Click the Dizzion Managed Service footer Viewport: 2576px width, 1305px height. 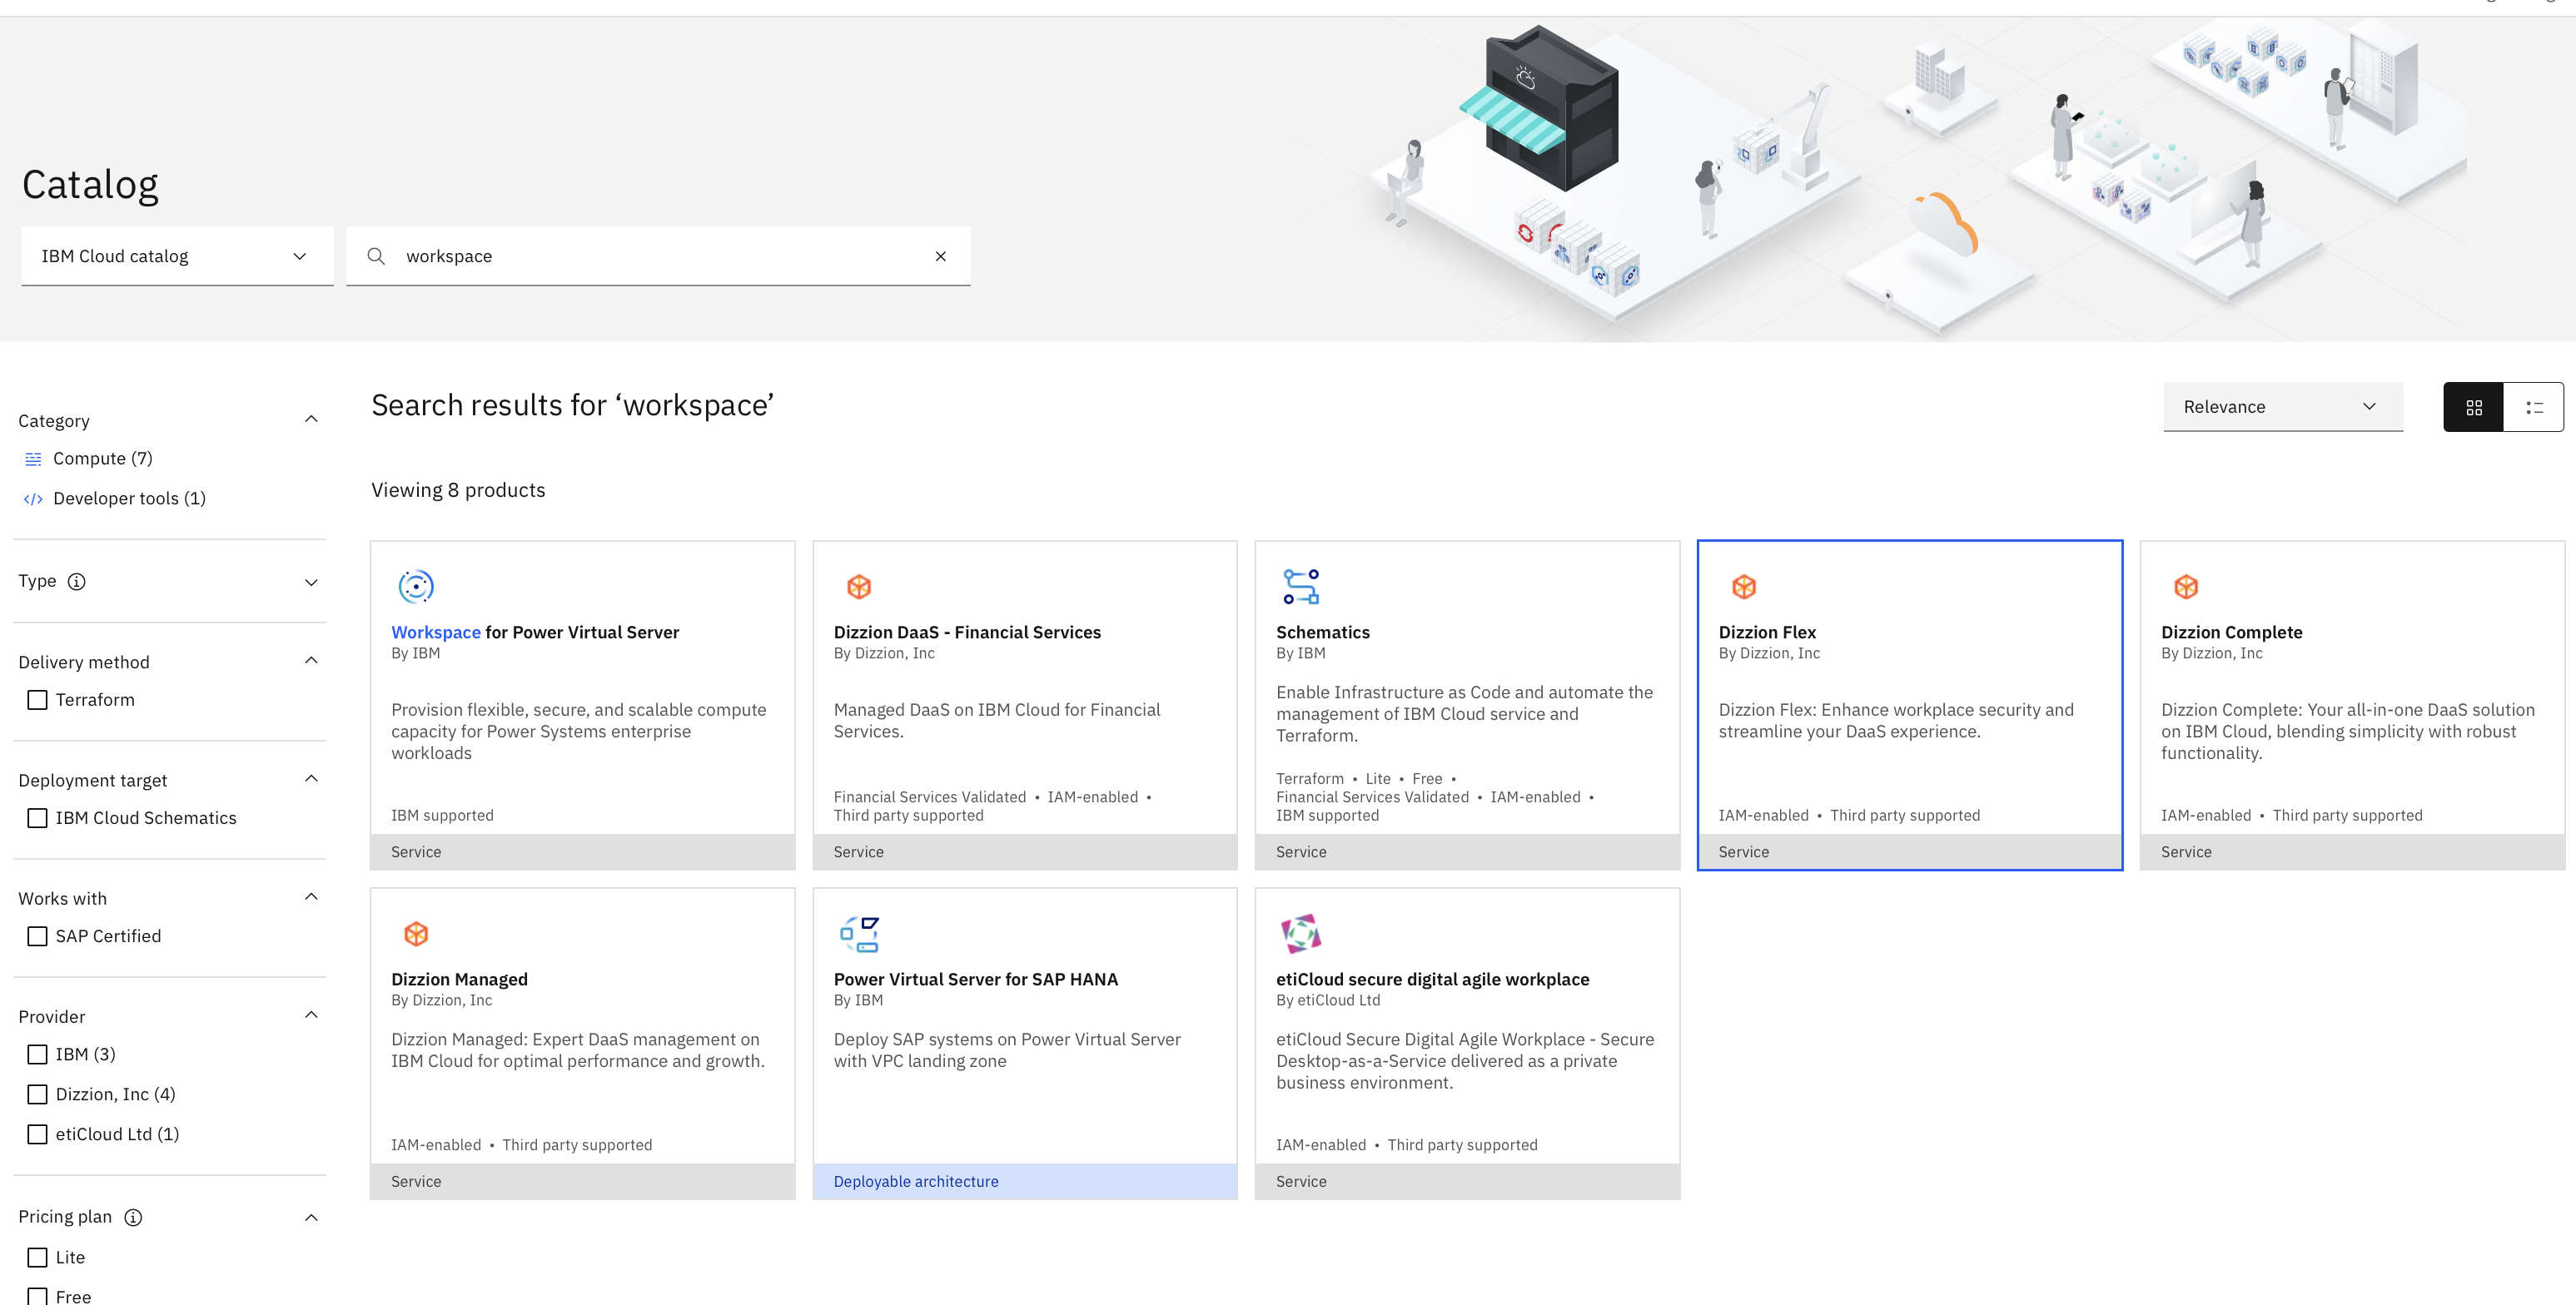pyautogui.click(x=583, y=1181)
